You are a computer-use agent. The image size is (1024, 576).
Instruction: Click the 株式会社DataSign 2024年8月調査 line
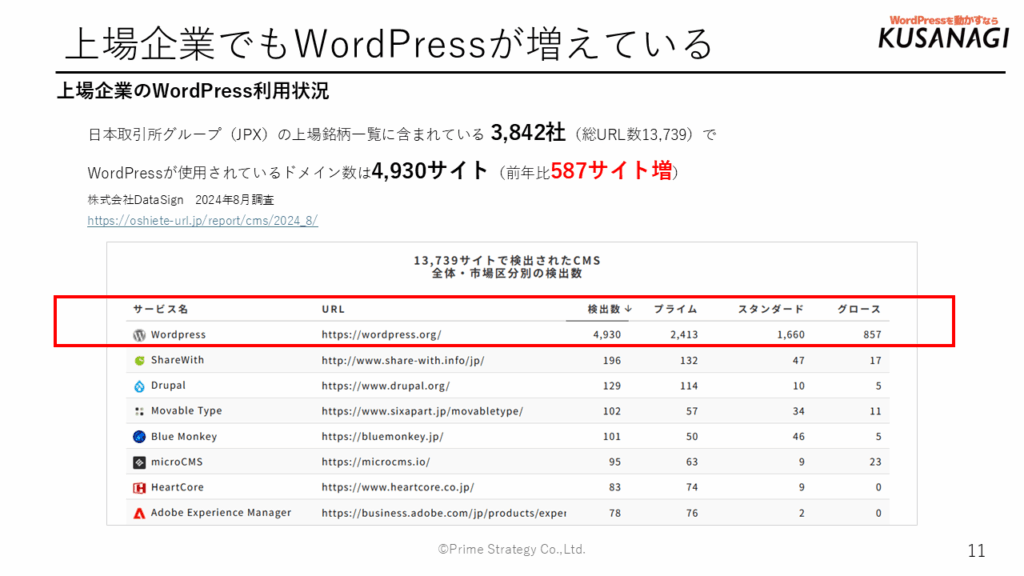181,200
